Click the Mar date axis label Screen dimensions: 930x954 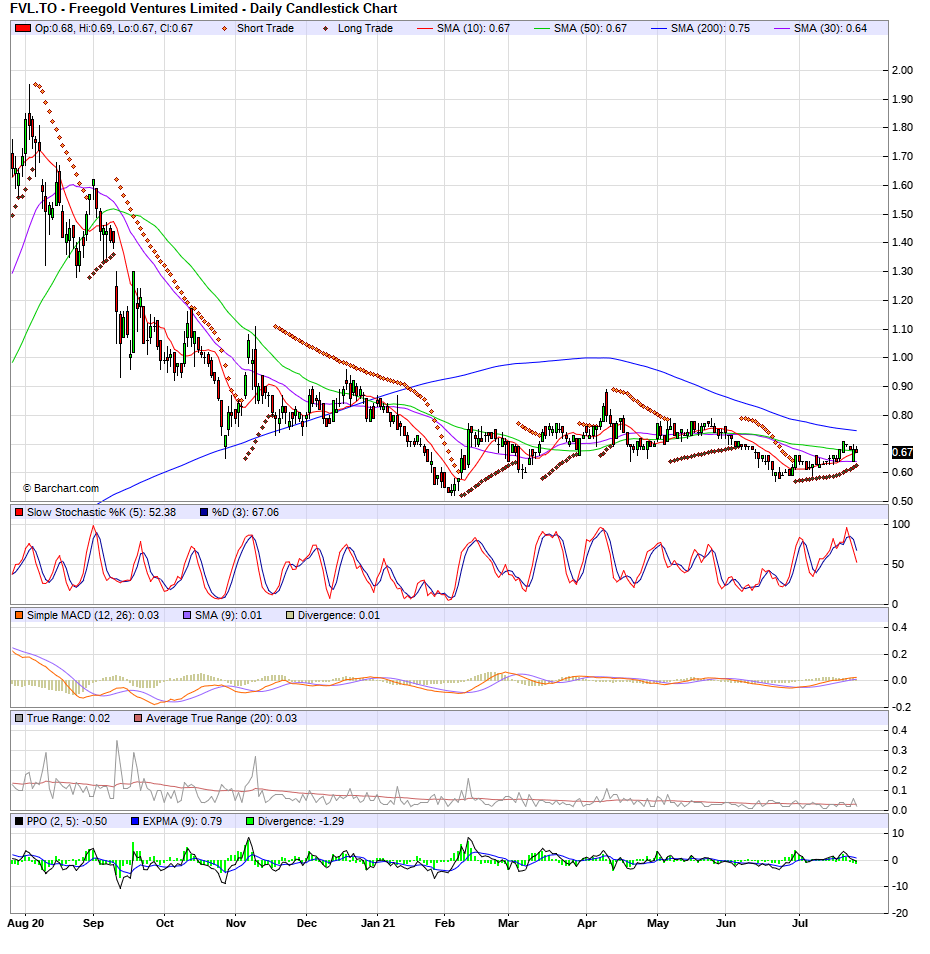pos(508,923)
